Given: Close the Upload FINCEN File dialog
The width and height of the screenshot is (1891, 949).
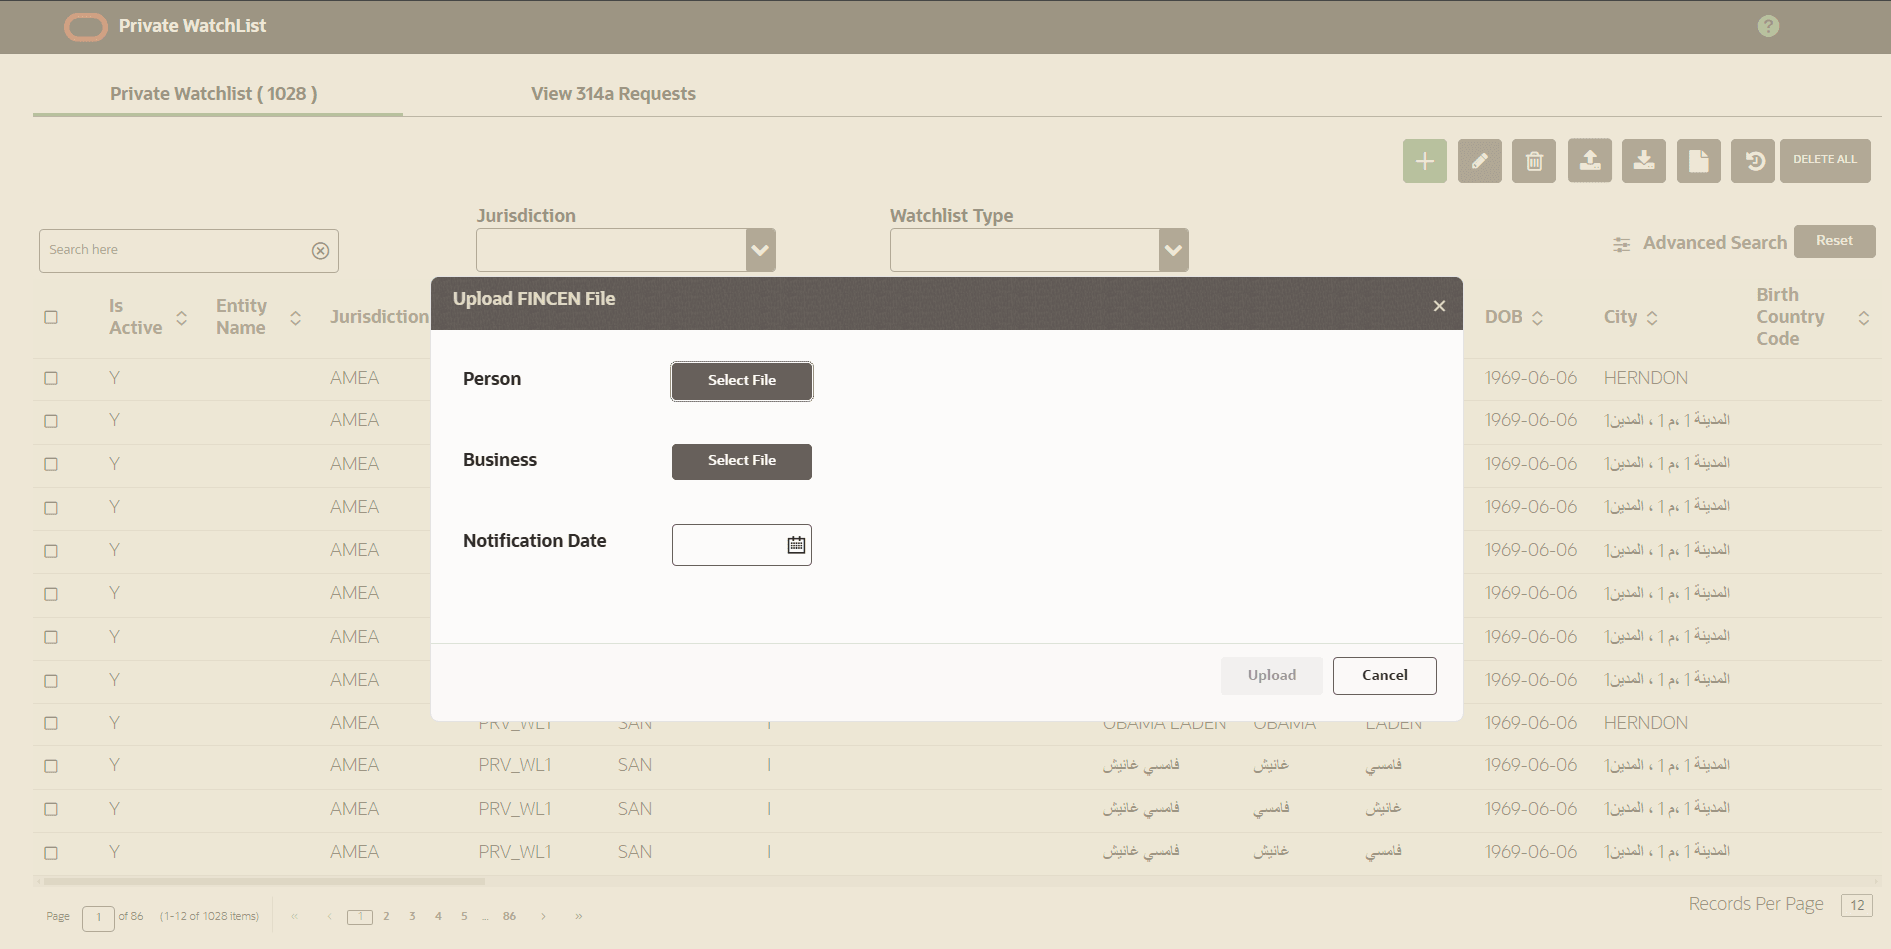Looking at the screenshot, I should 1439,305.
